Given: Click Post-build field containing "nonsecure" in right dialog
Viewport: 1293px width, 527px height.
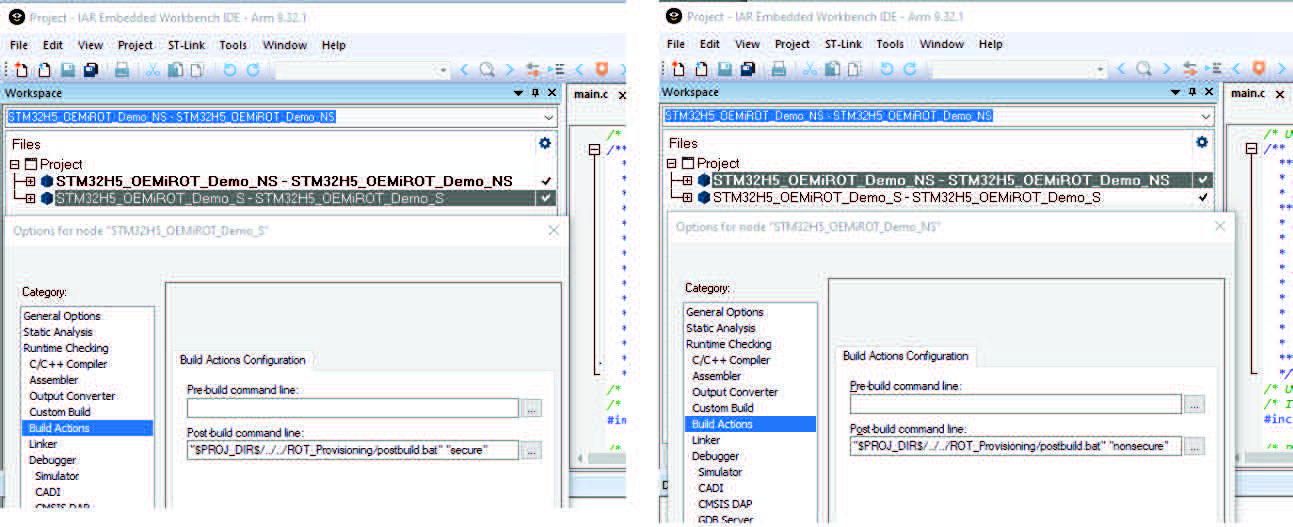Looking at the screenshot, I should 1015,446.
